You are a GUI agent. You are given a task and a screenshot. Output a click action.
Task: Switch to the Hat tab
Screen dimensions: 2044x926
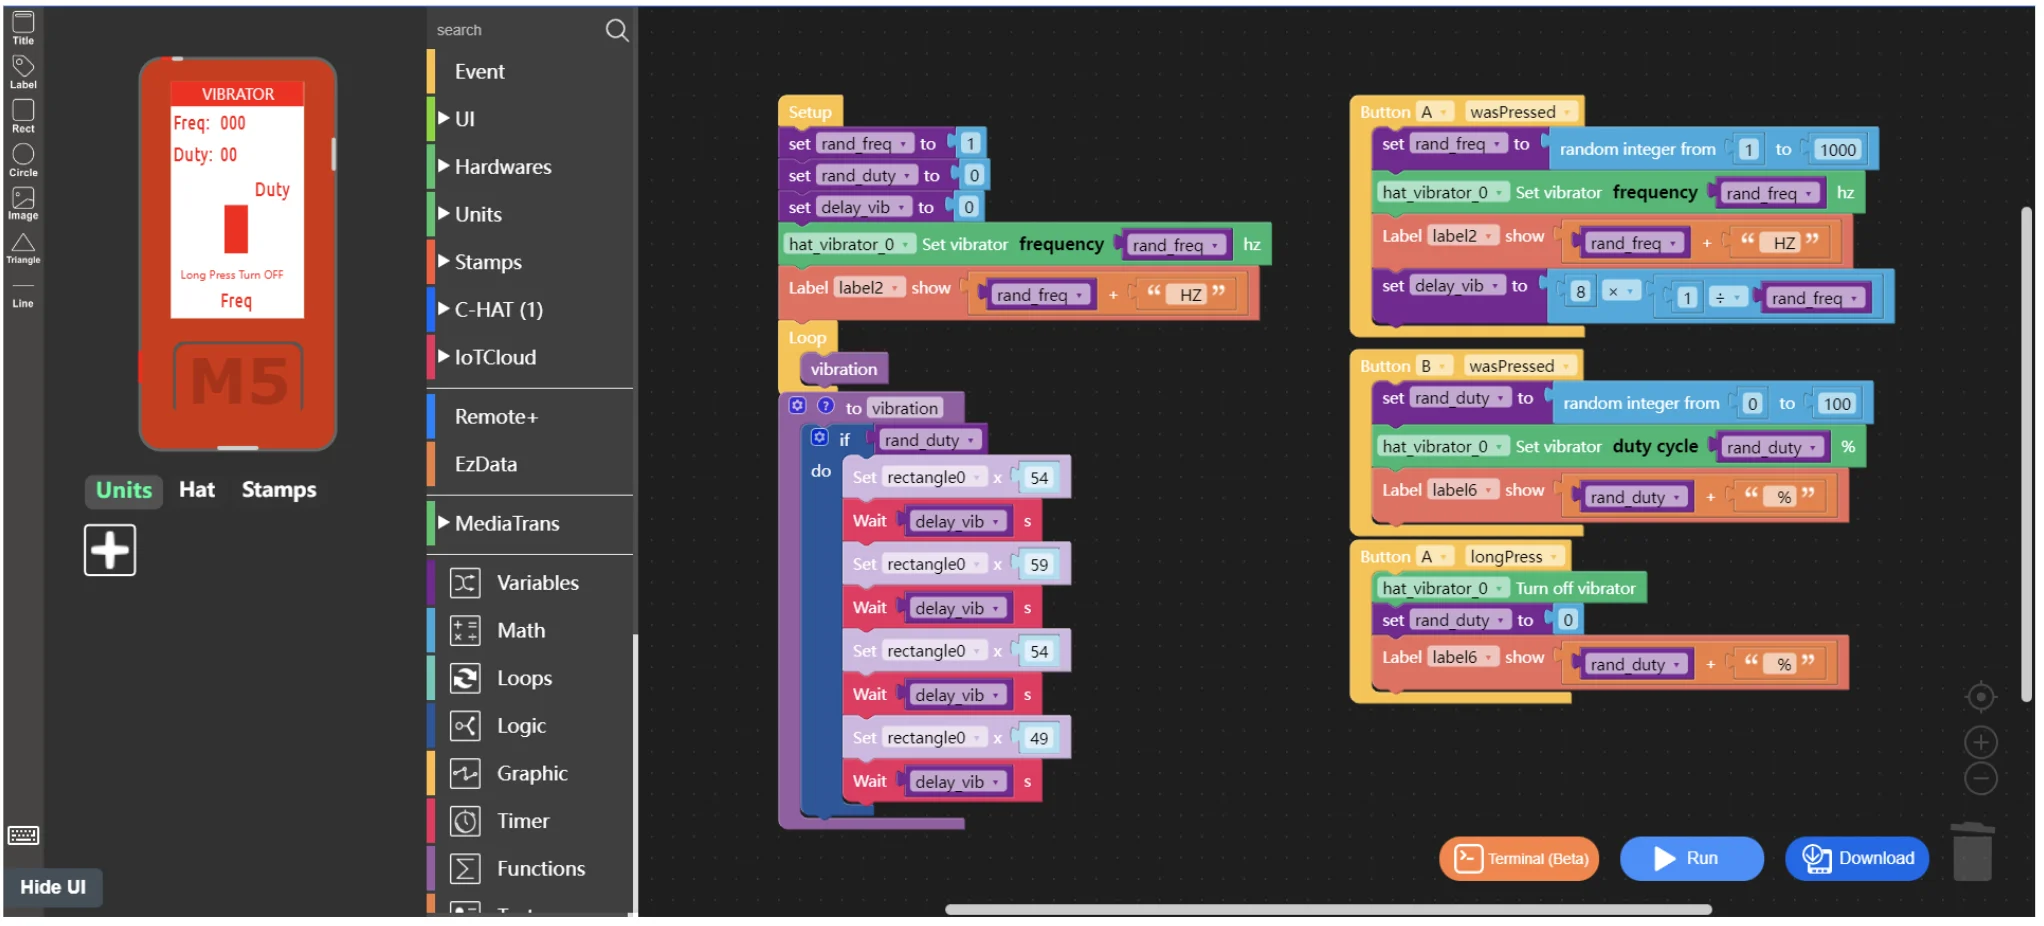point(197,490)
